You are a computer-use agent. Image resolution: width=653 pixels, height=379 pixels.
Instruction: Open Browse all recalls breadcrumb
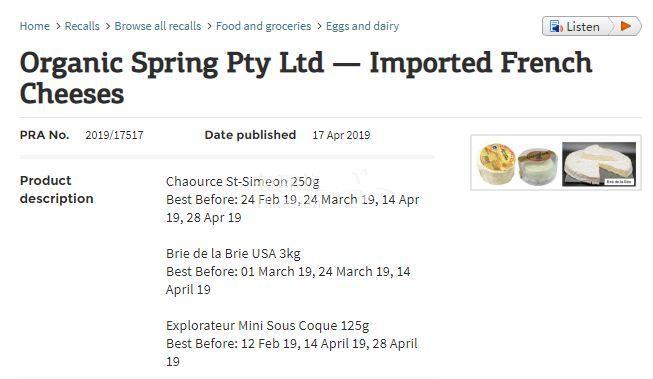(x=158, y=26)
